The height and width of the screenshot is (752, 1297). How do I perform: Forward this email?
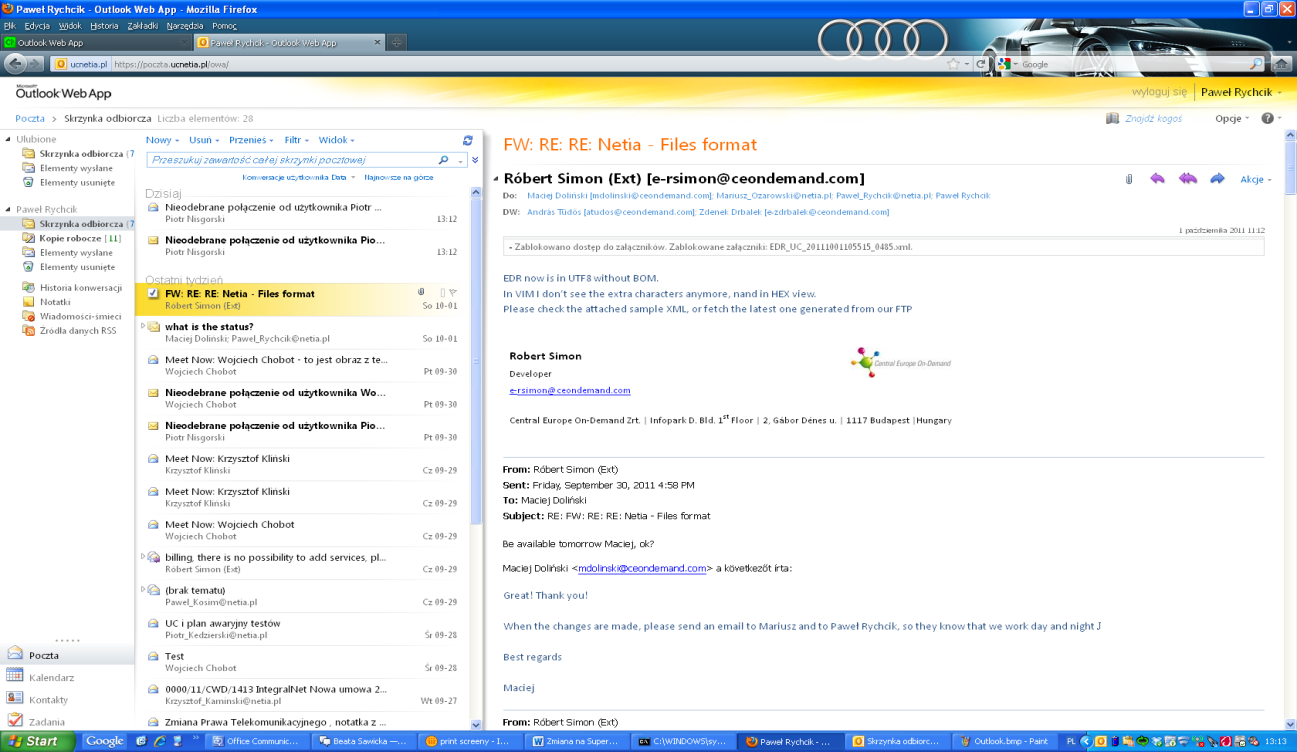click(x=1217, y=179)
